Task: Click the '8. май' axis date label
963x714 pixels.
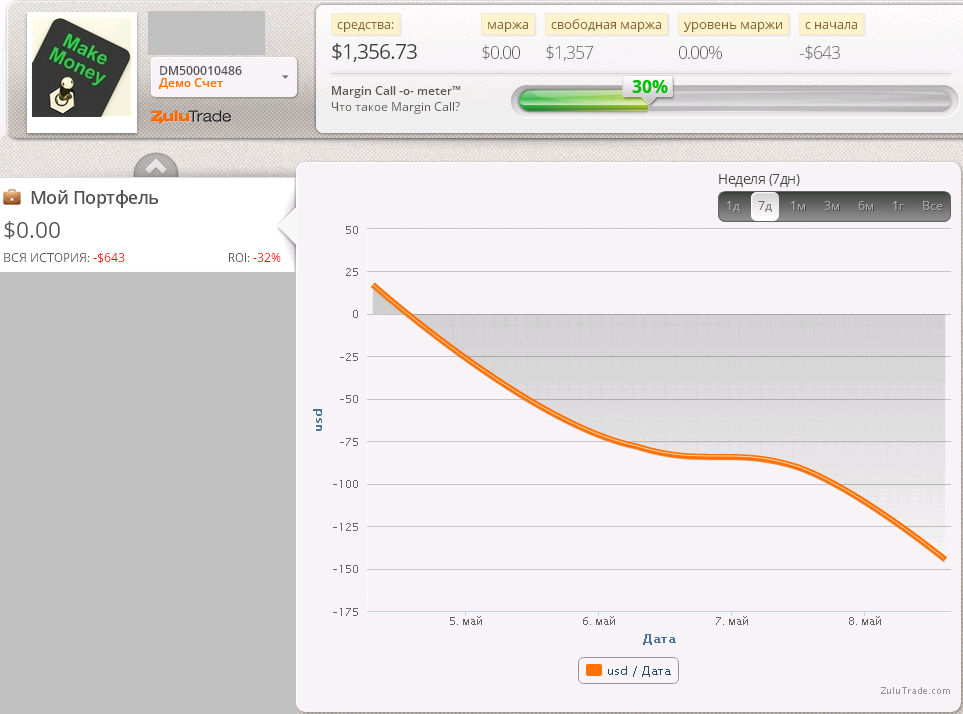Action: 865,621
